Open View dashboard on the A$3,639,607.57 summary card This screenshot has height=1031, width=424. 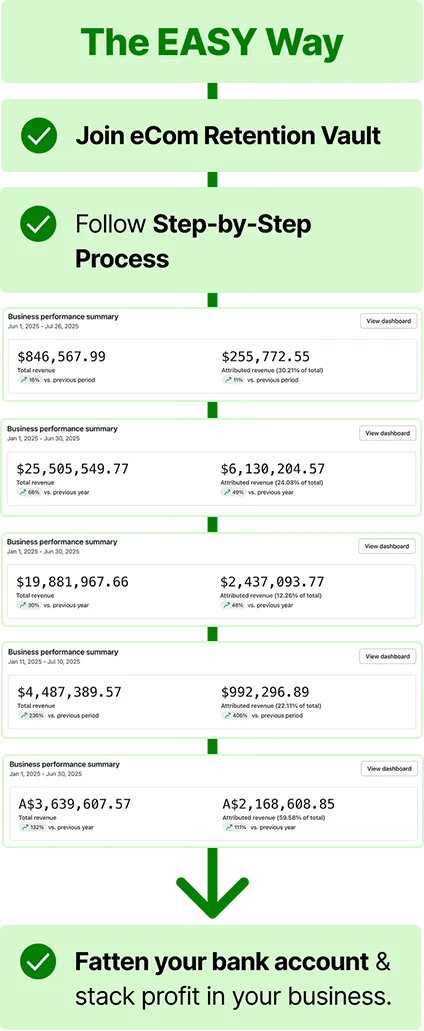(389, 769)
